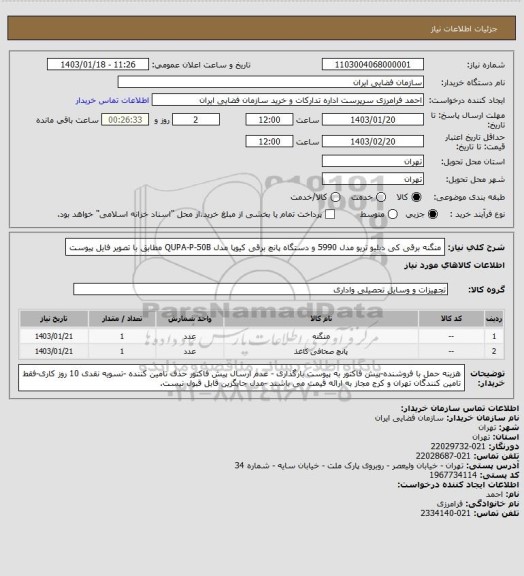Click the گروه کالا goods group field
Screen dimensions: 524x576
pyautogui.click(x=260, y=289)
